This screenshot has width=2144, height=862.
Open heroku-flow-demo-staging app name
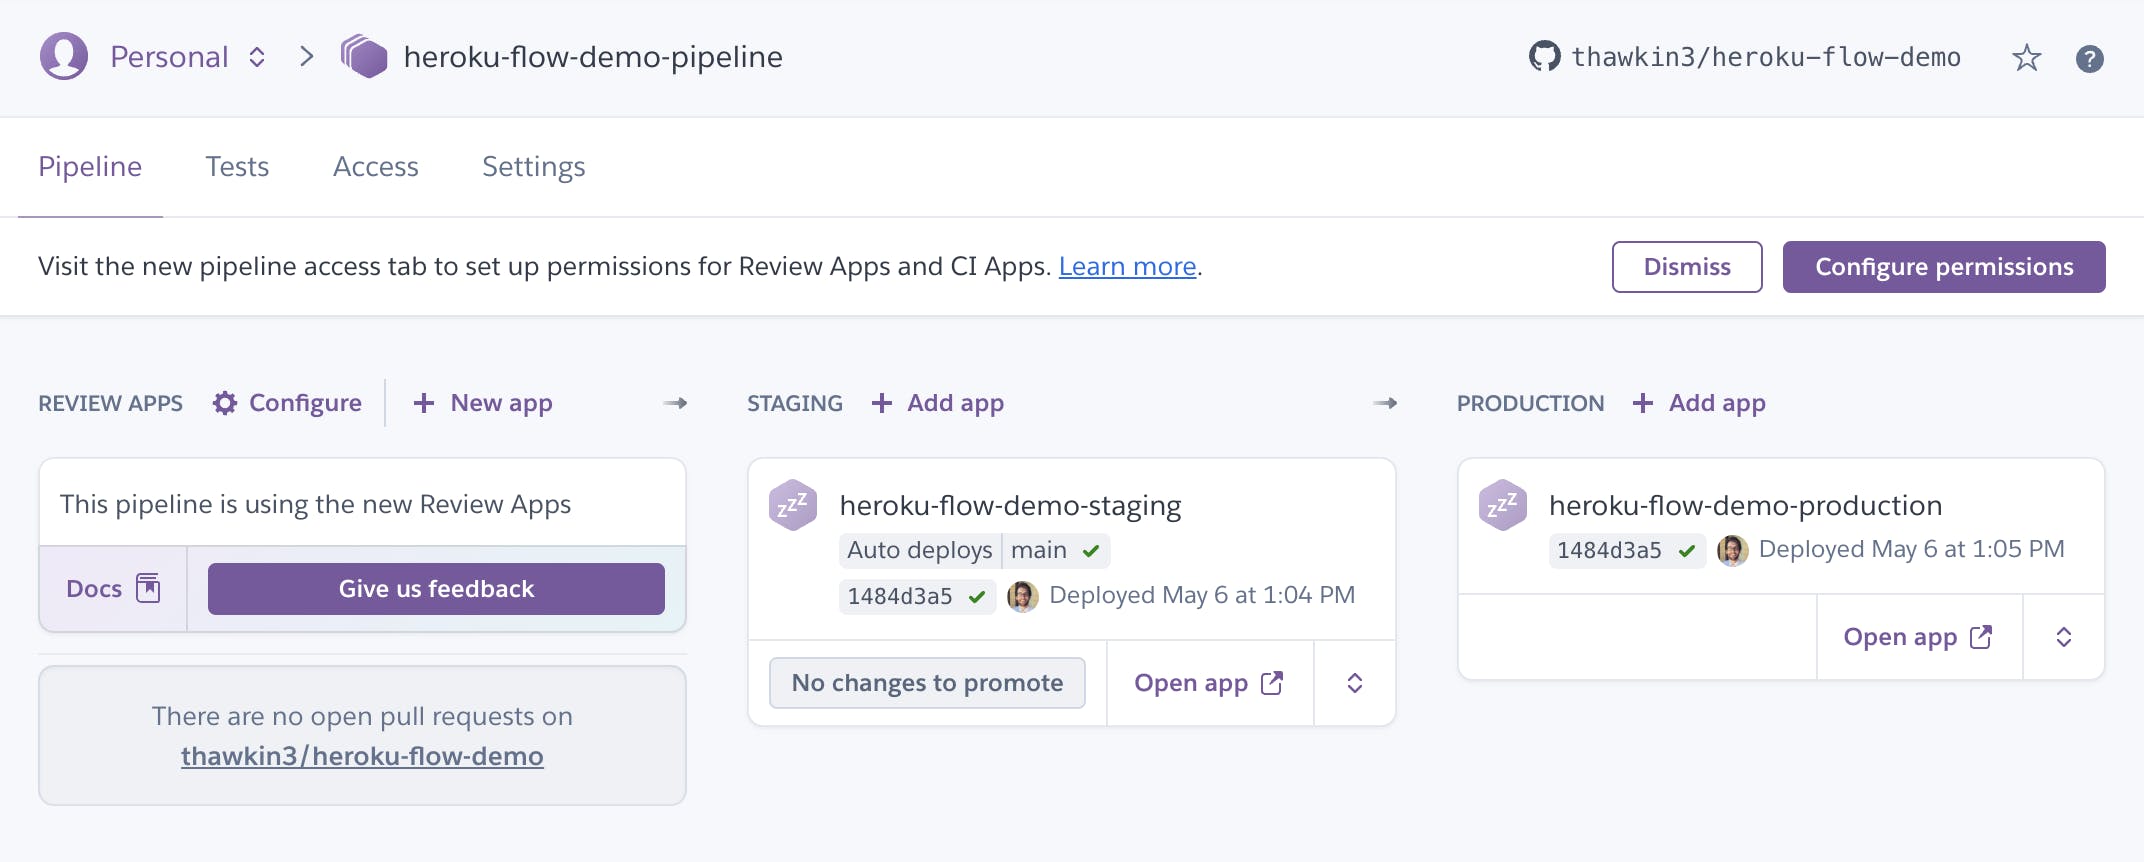point(1010,505)
